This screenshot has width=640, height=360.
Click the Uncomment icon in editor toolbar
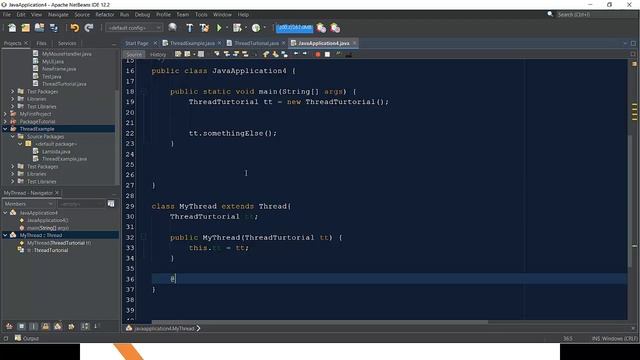[x=348, y=54]
